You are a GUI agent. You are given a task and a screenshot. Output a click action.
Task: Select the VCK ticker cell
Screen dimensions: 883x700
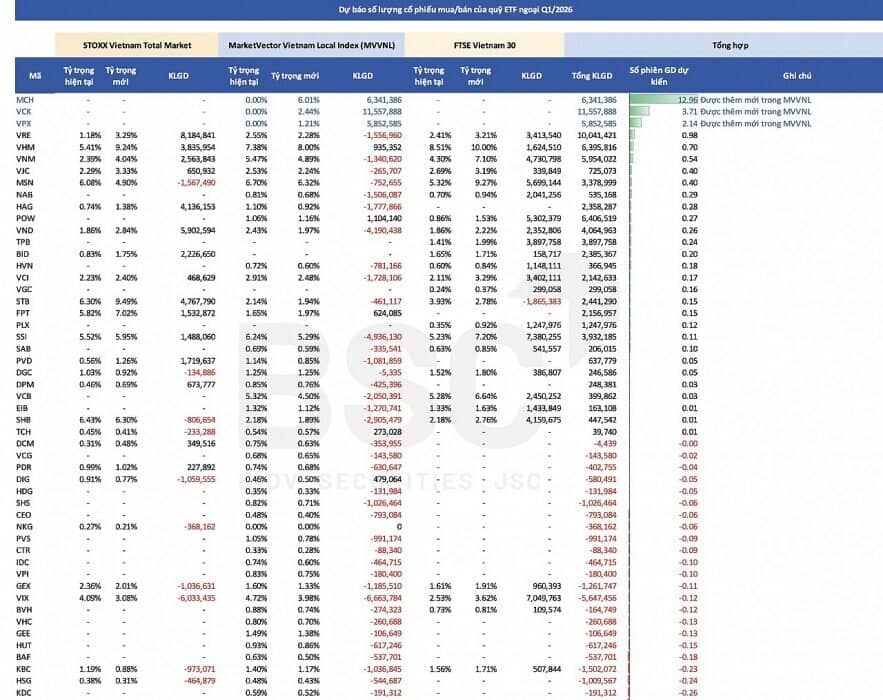tap(24, 112)
